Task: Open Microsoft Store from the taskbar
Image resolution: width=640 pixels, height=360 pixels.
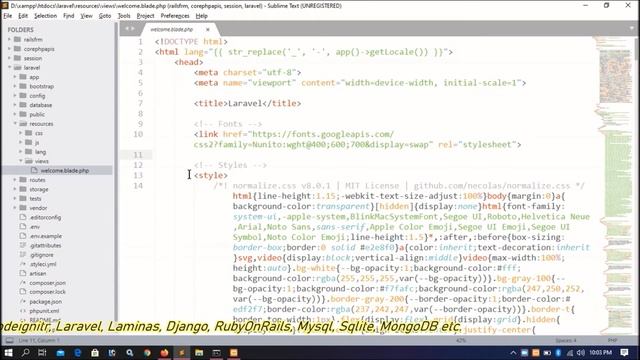Action: (x=95, y=353)
